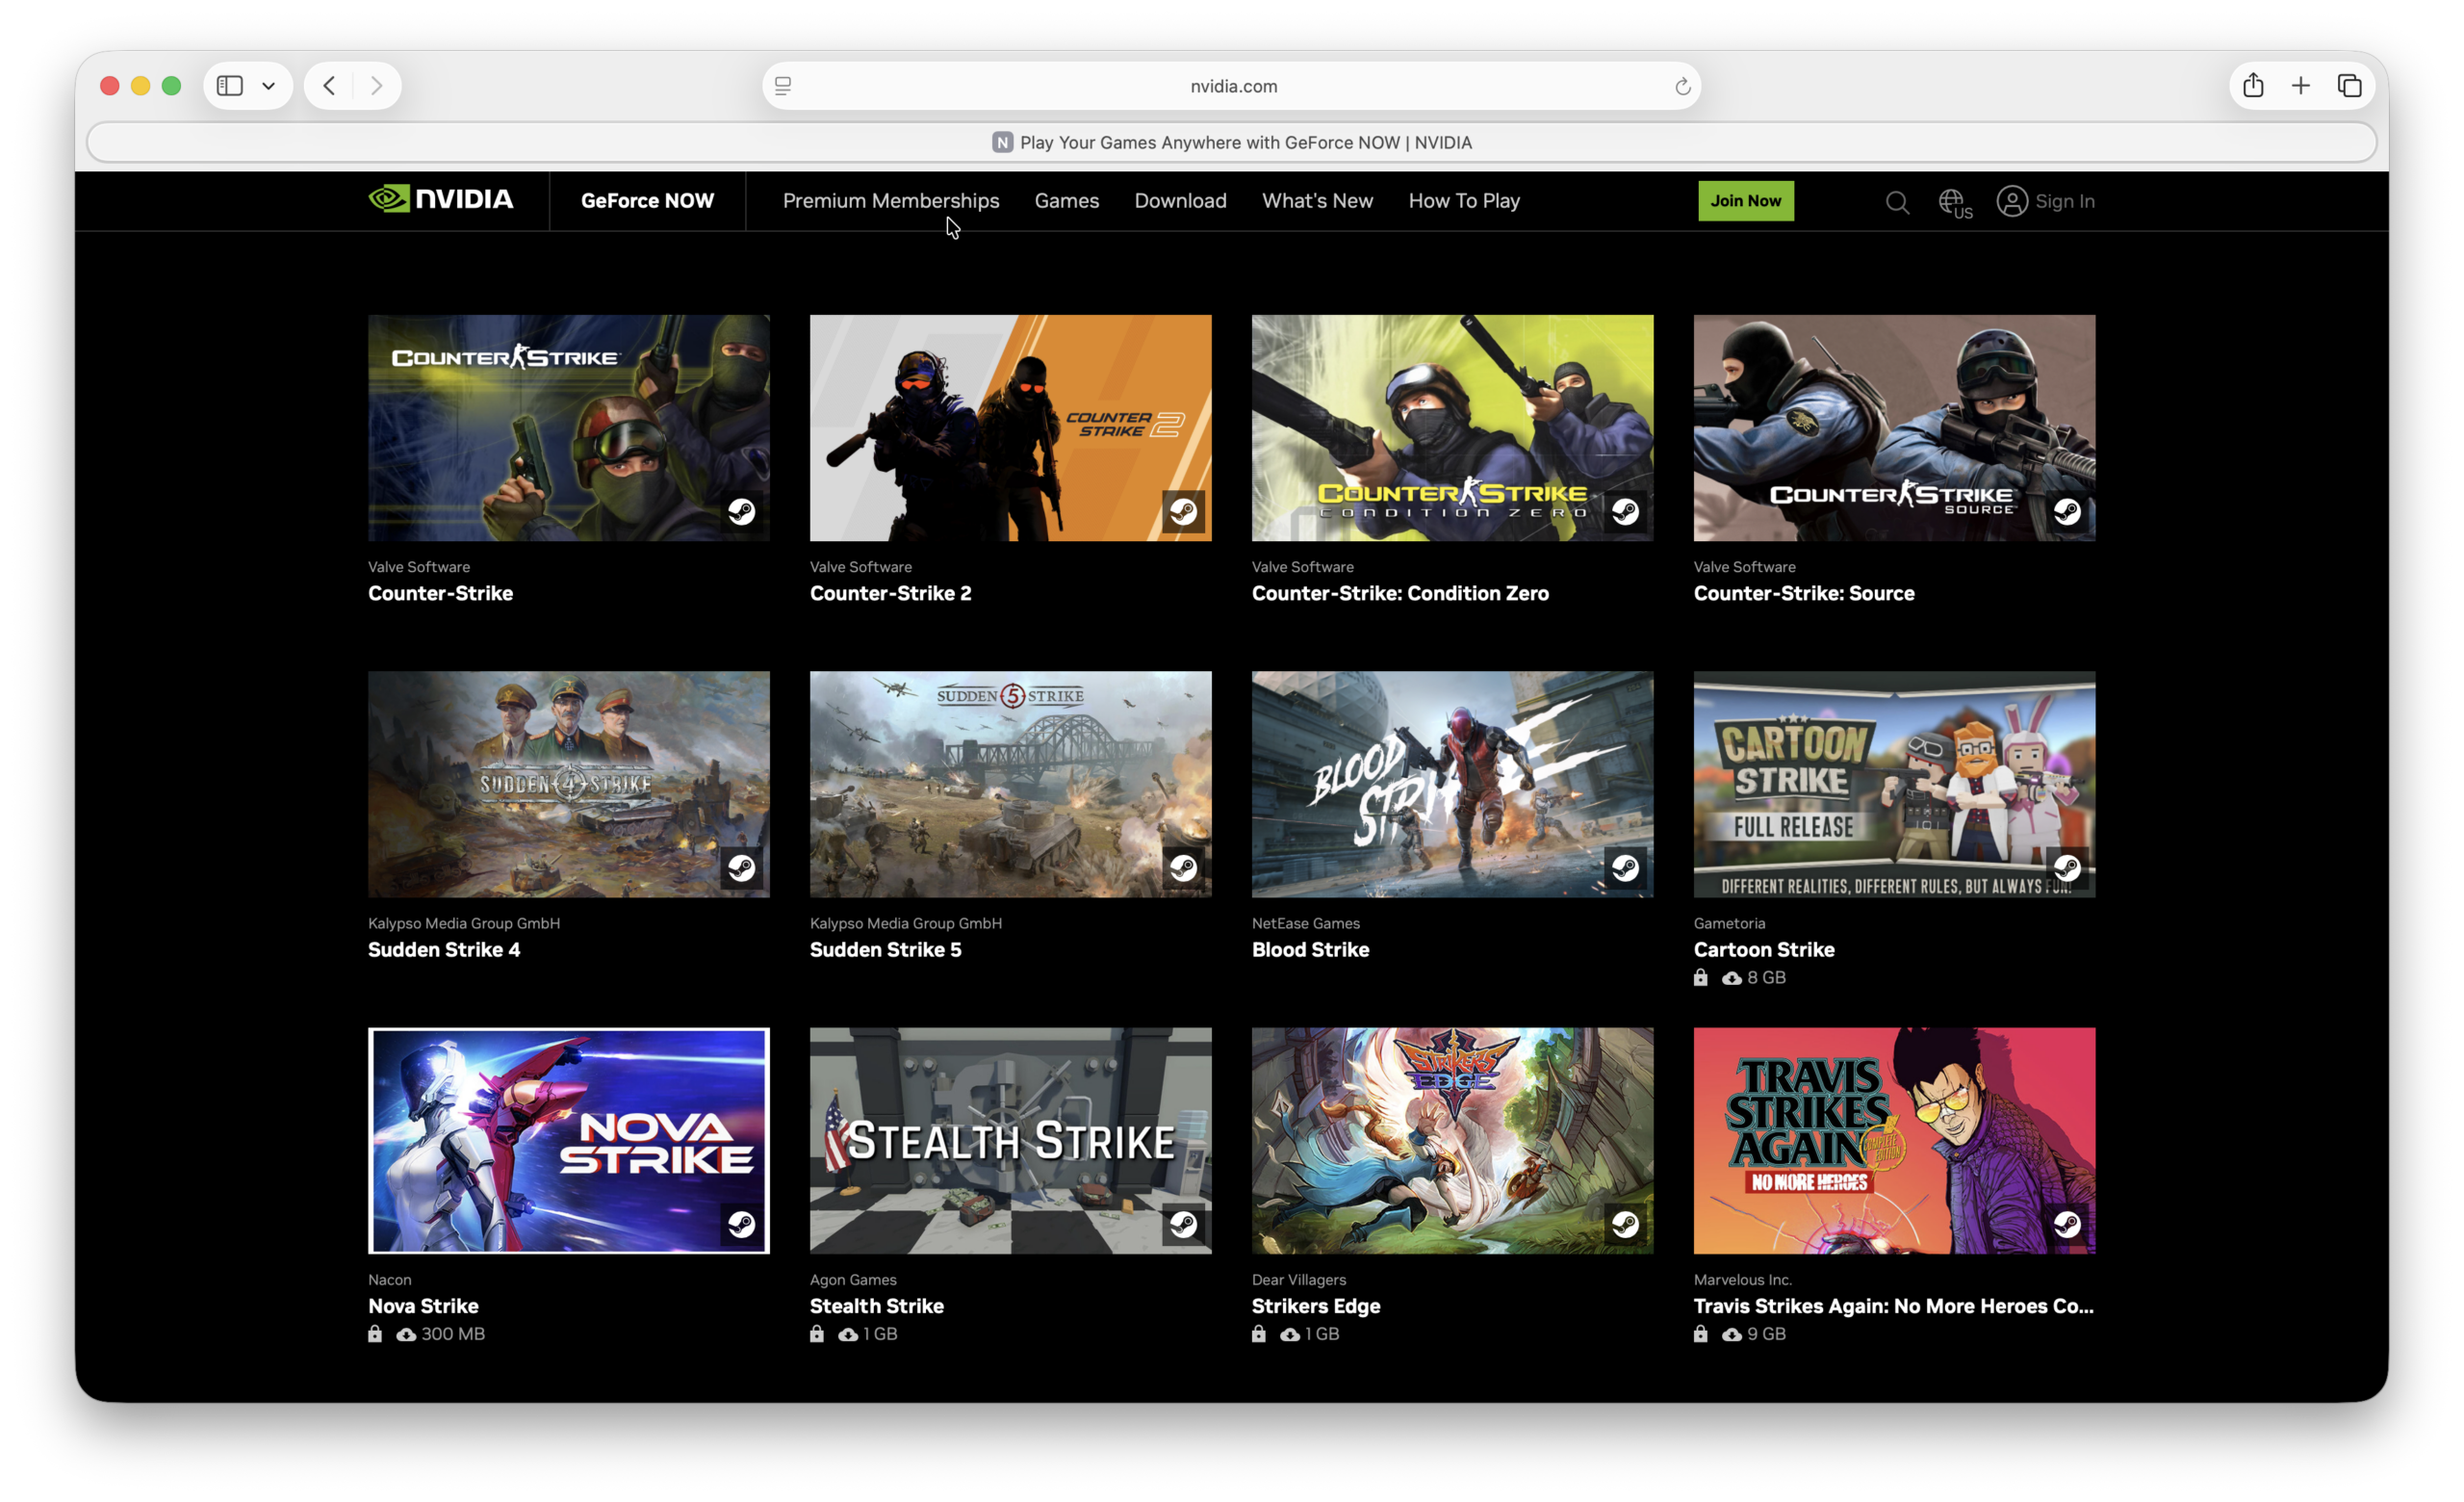Screen dimensions: 2464x1502
Task: Open the Sudden Strike 4 title link
Action: (444, 949)
